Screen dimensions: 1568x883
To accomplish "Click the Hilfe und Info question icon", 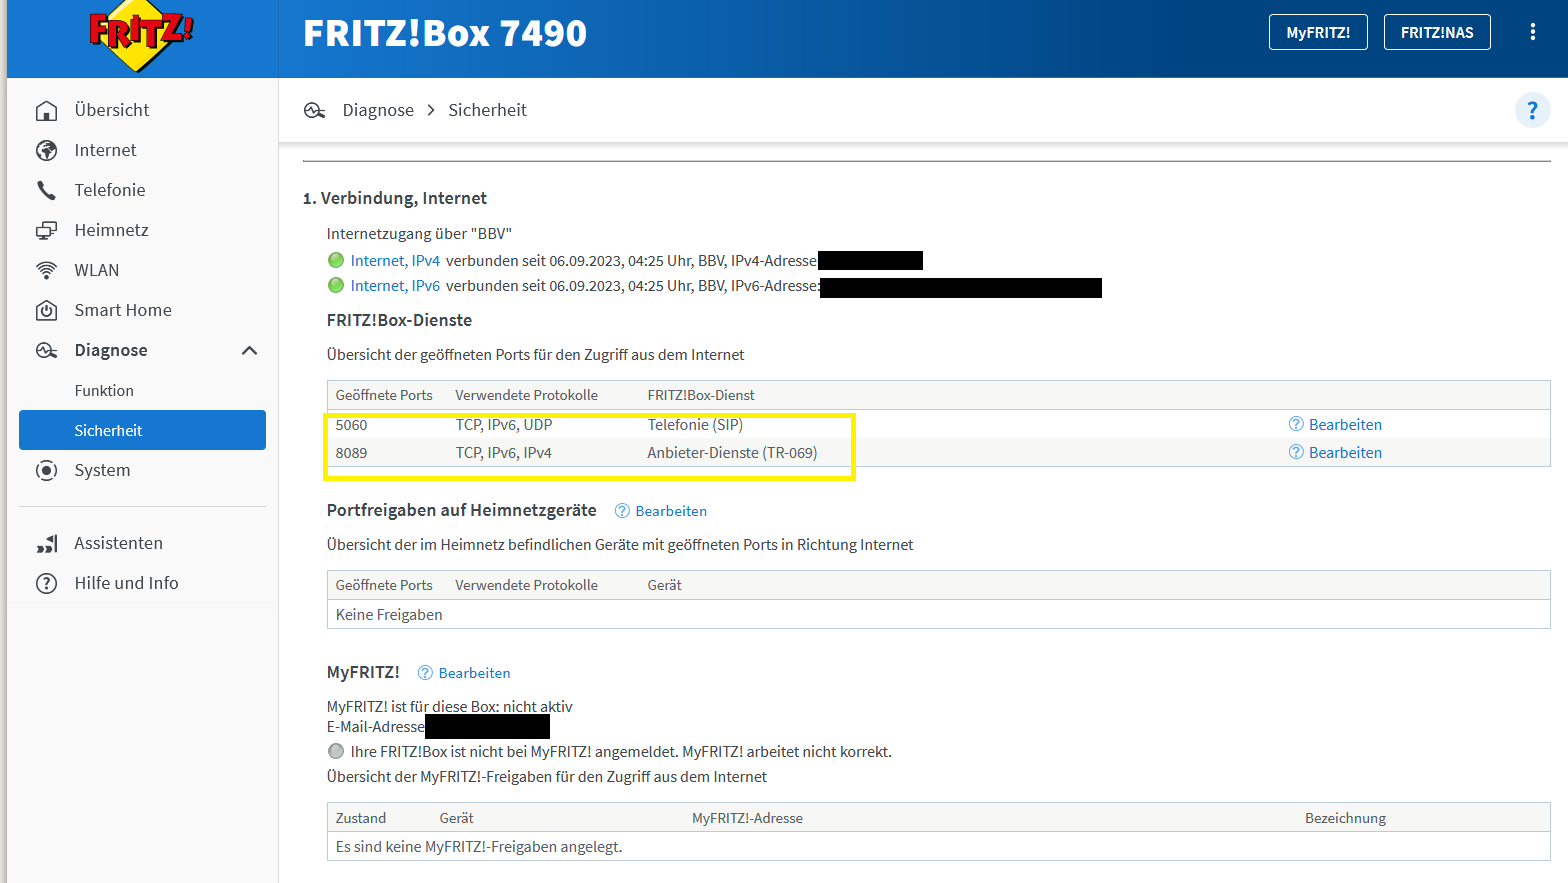I will pos(46,583).
